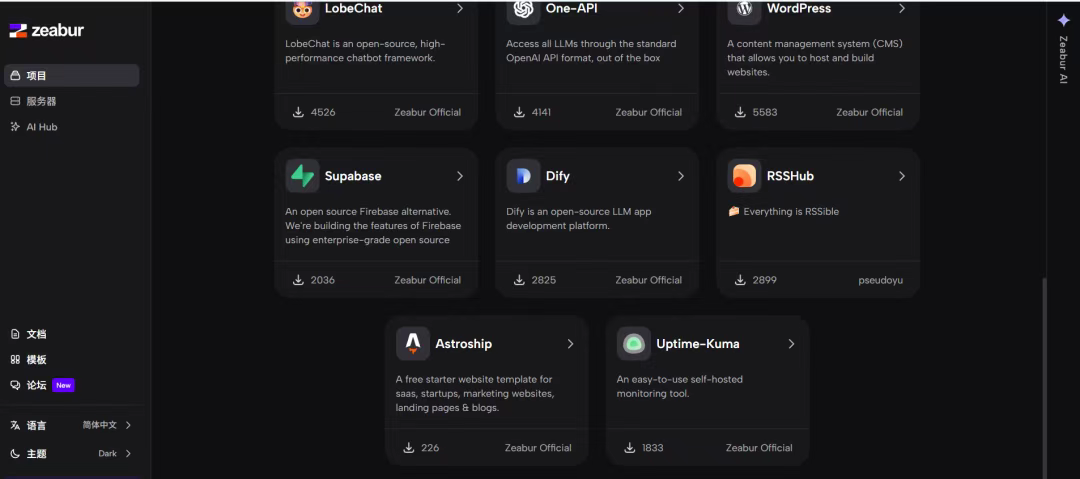
Task: Expand the Supabase card chevron
Action: point(460,176)
